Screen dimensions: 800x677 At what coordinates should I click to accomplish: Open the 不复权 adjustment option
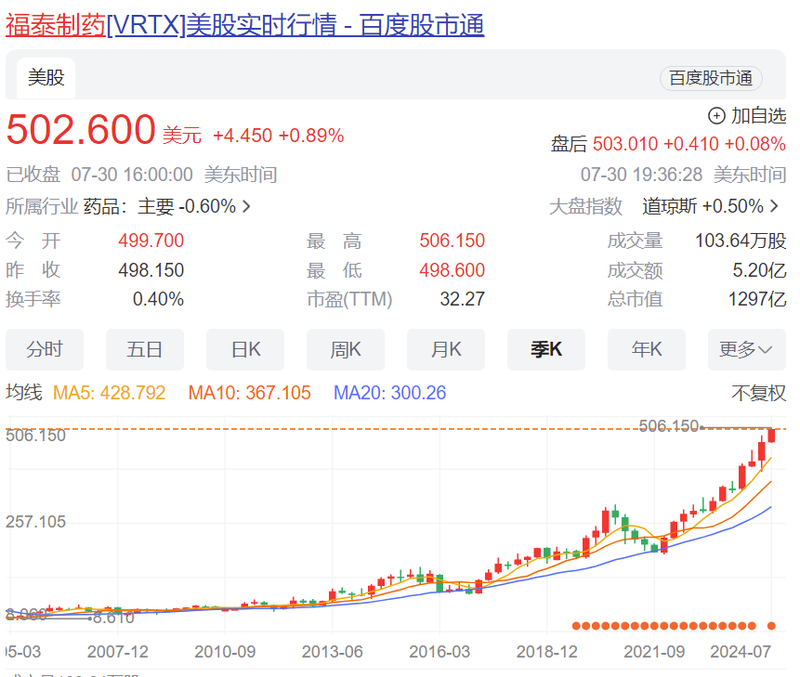pos(761,394)
